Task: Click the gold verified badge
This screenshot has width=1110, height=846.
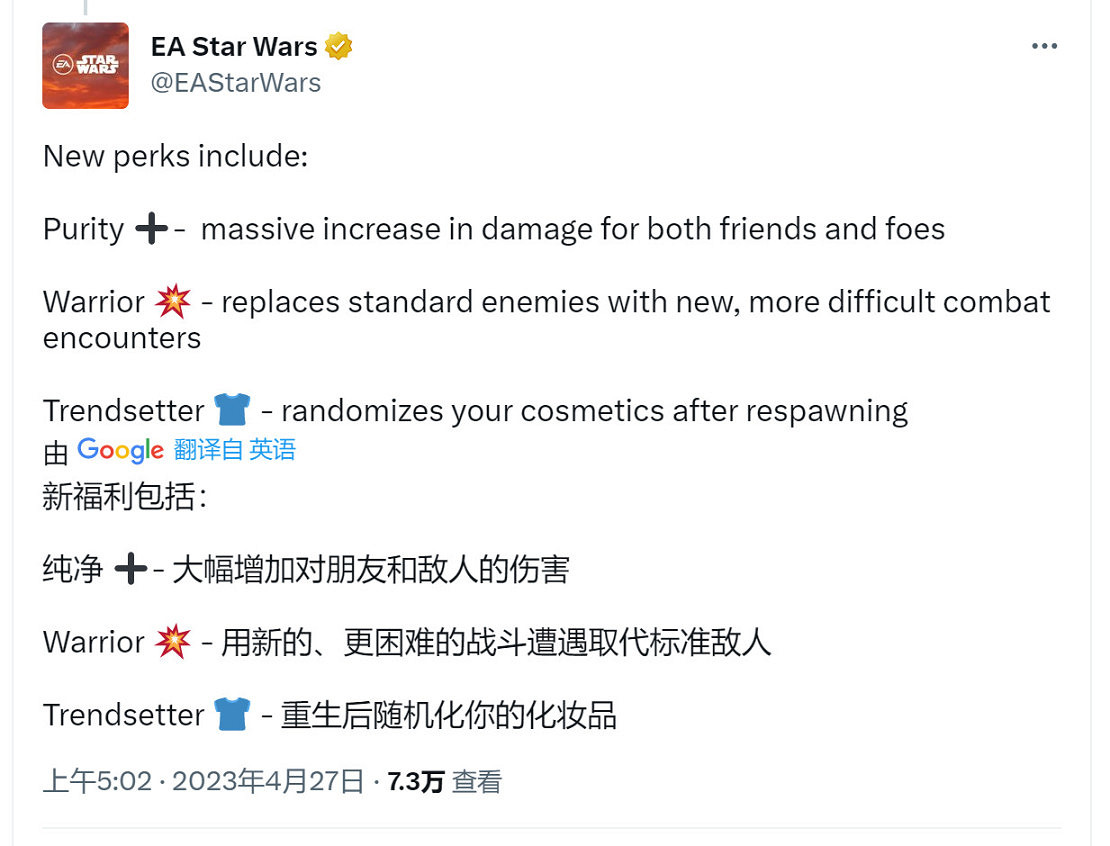Action: click(x=339, y=46)
